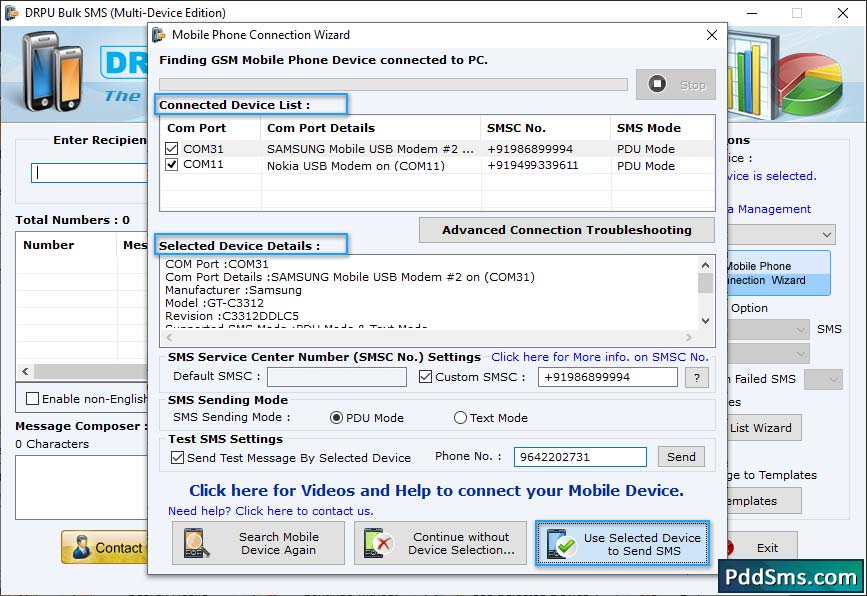Open the Failed SMS dropdown
Screen dimensions: 867x596
pos(823,379)
